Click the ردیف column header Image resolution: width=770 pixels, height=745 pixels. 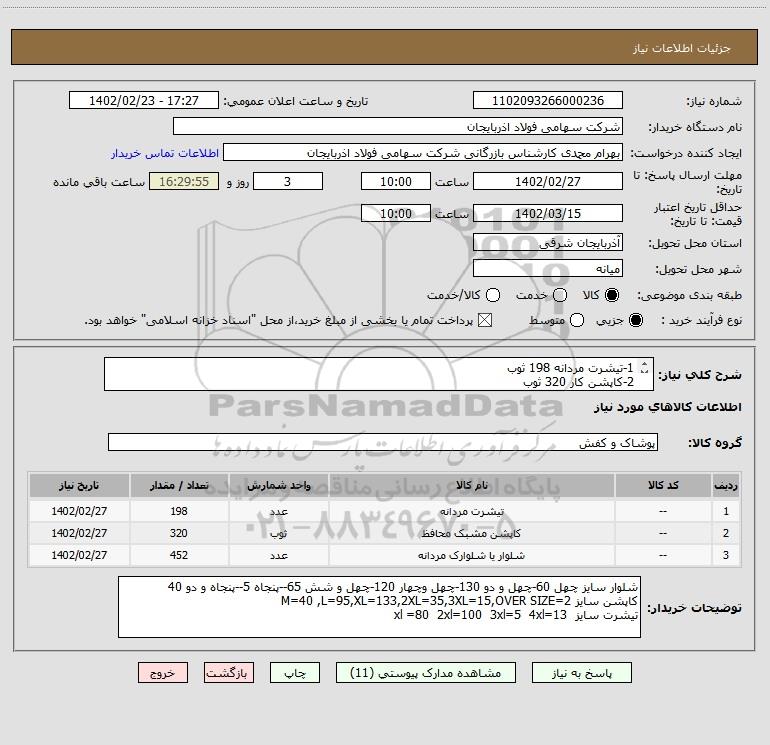[726, 485]
